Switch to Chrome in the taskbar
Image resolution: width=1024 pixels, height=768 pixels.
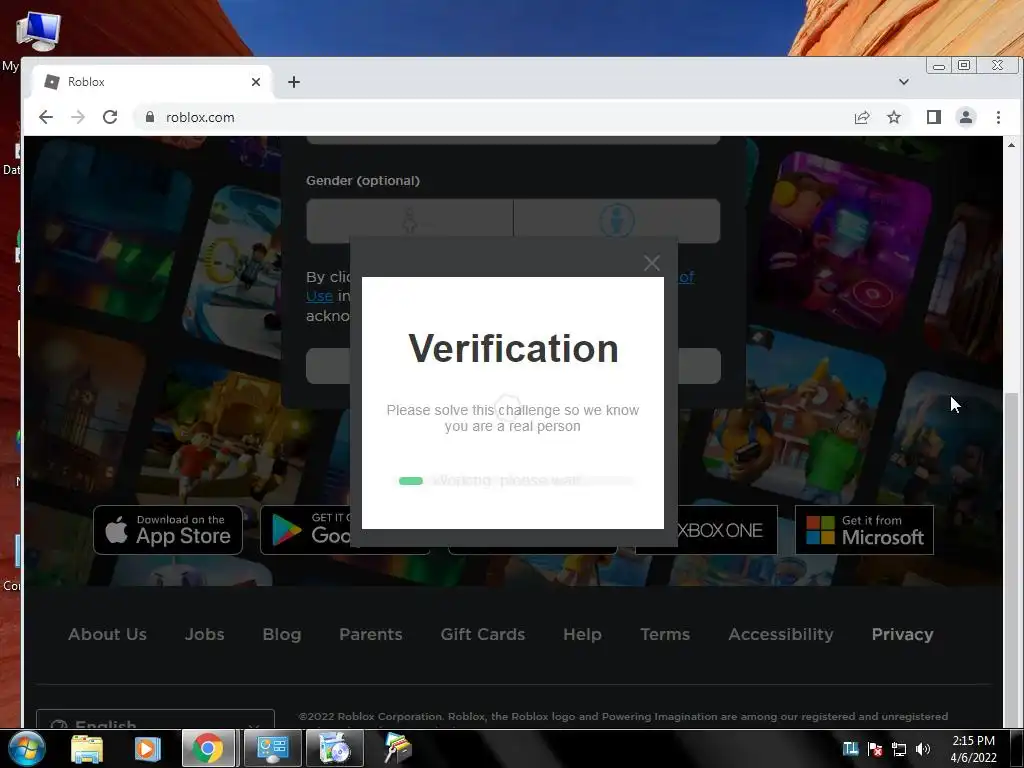[208, 748]
